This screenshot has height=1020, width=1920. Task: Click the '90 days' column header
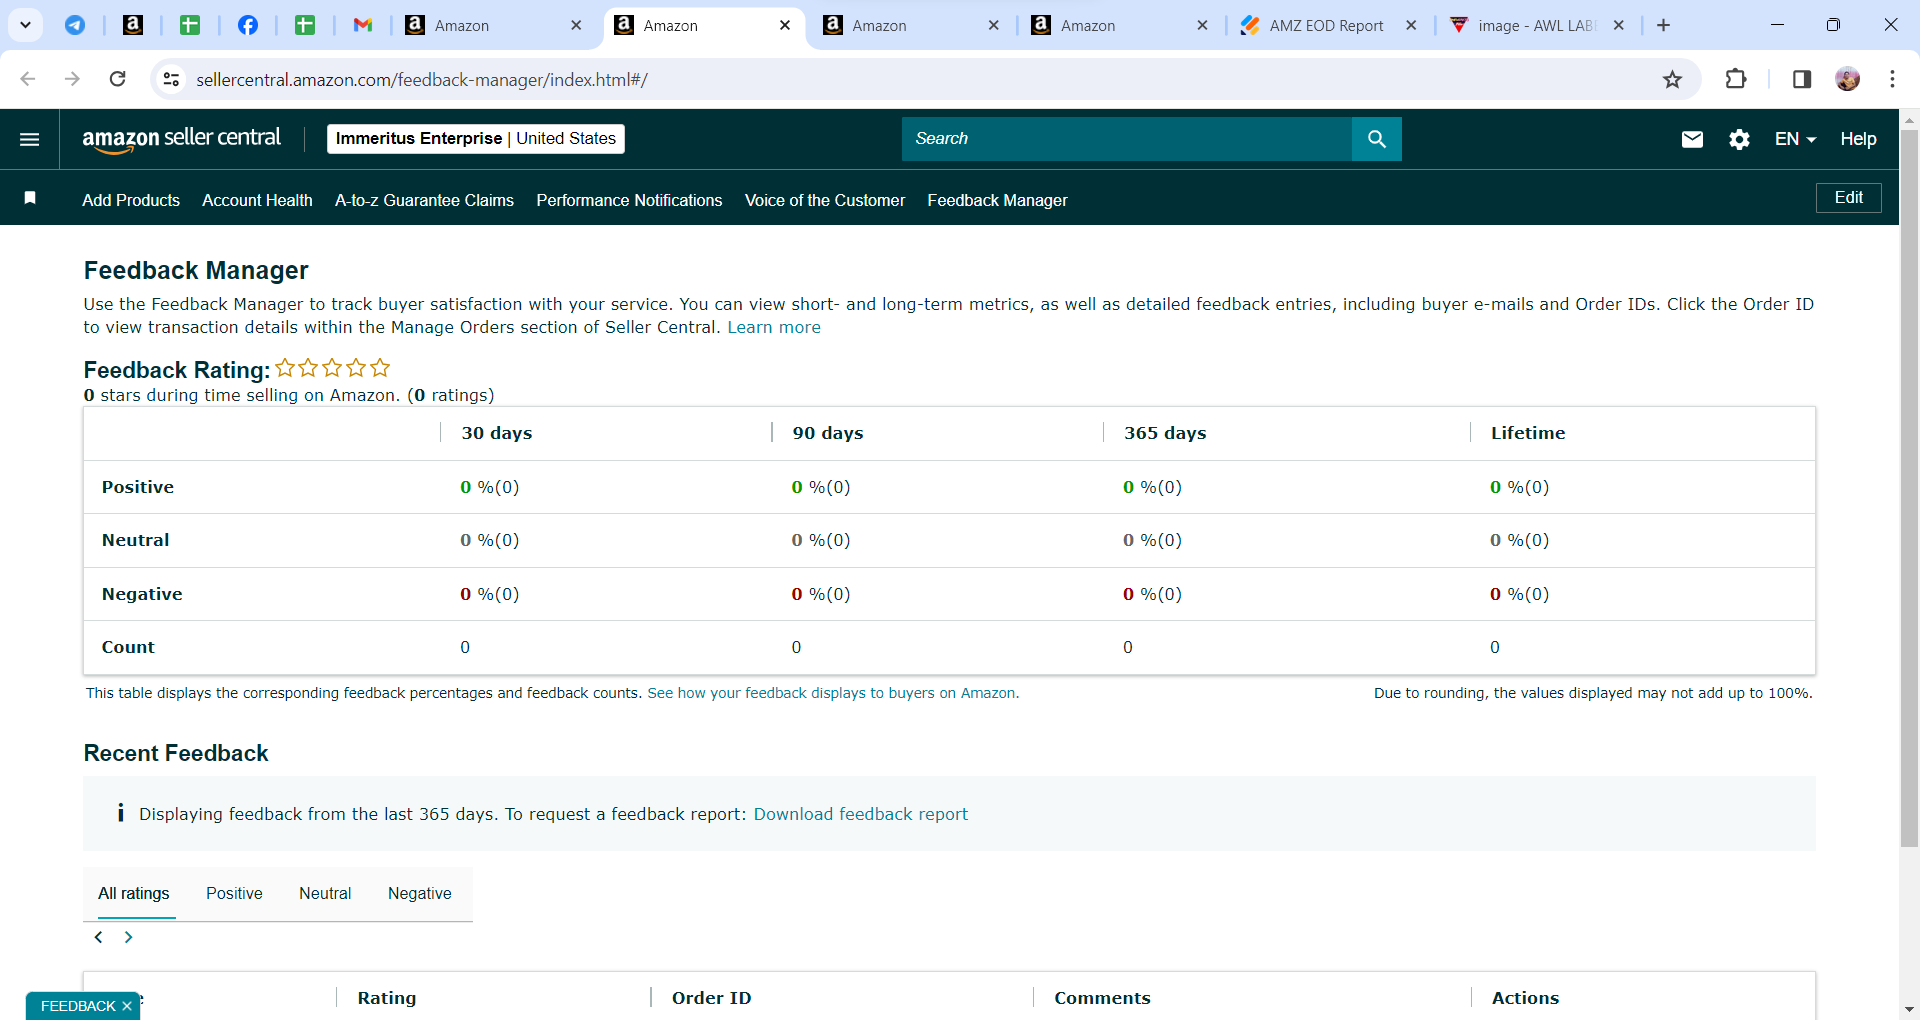click(x=828, y=433)
